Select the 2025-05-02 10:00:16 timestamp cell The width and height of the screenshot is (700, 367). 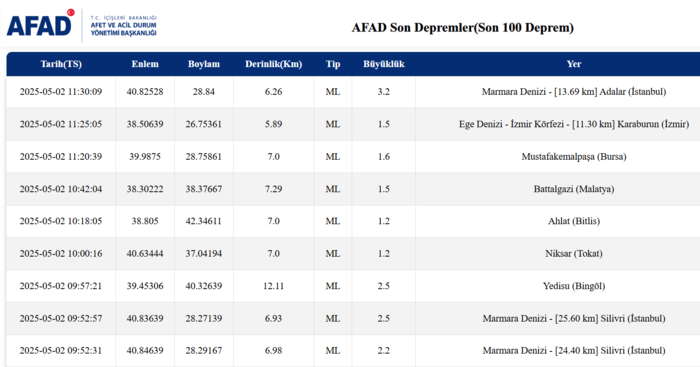click(x=61, y=254)
